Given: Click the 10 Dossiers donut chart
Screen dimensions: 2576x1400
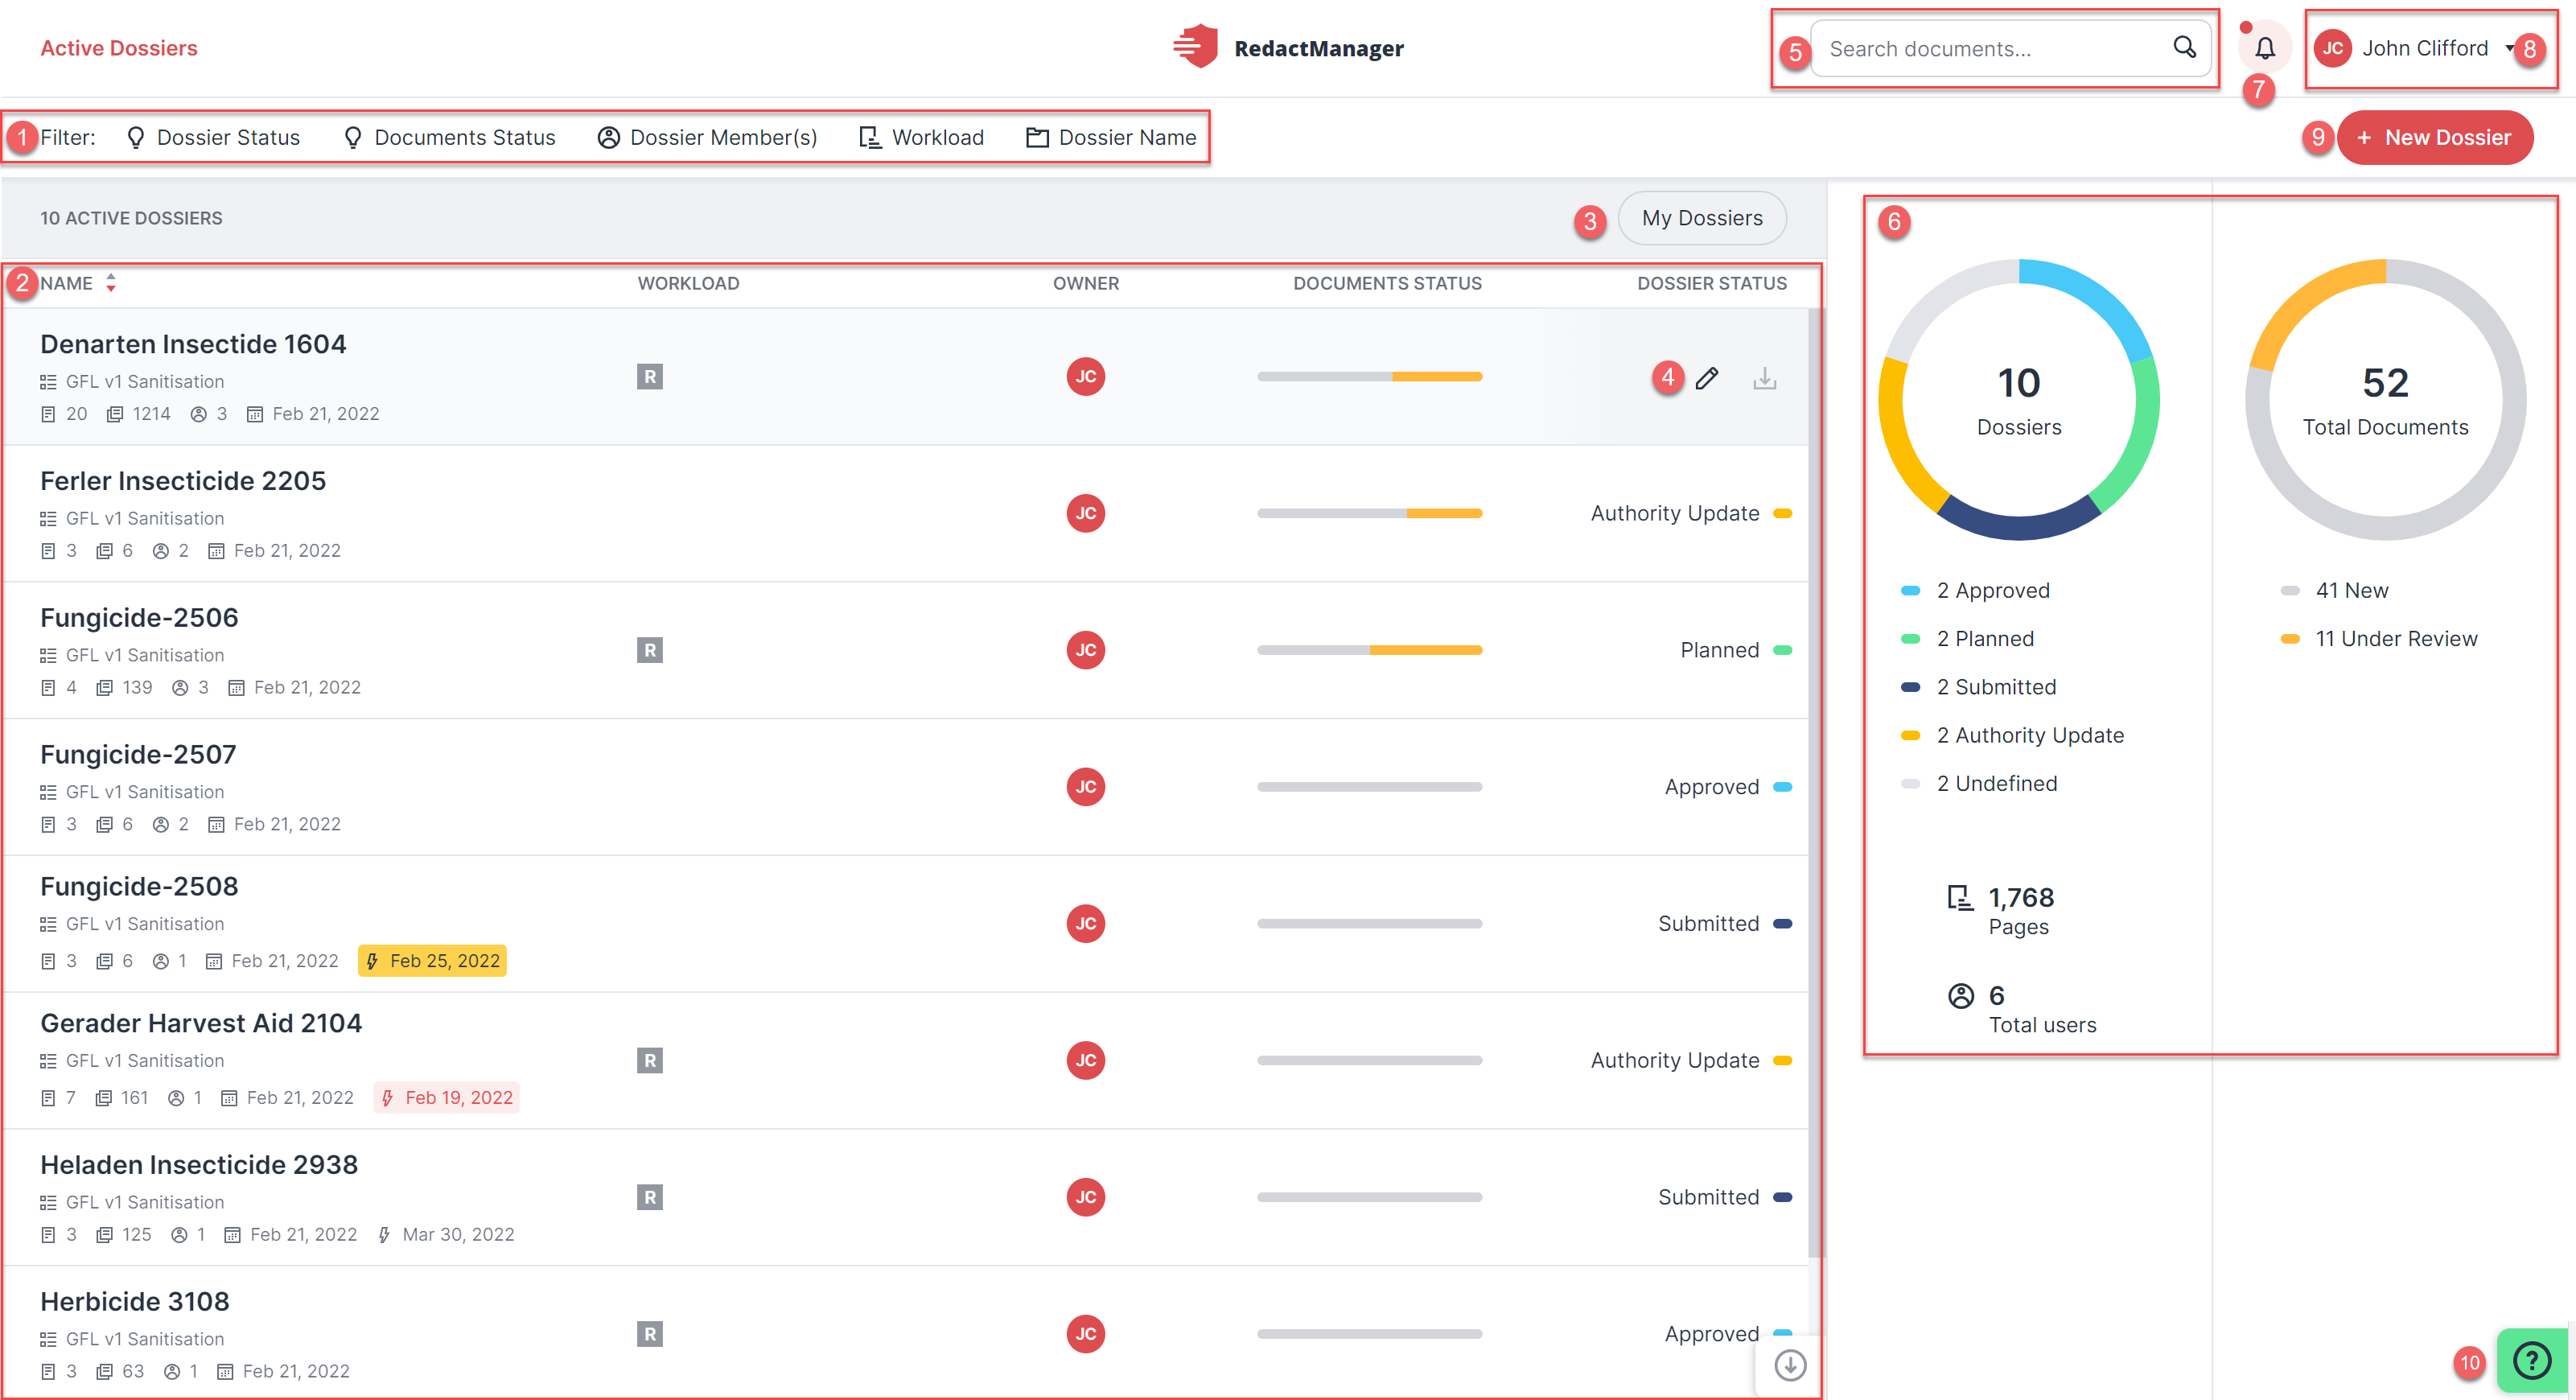Looking at the screenshot, I should [x=2019, y=400].
